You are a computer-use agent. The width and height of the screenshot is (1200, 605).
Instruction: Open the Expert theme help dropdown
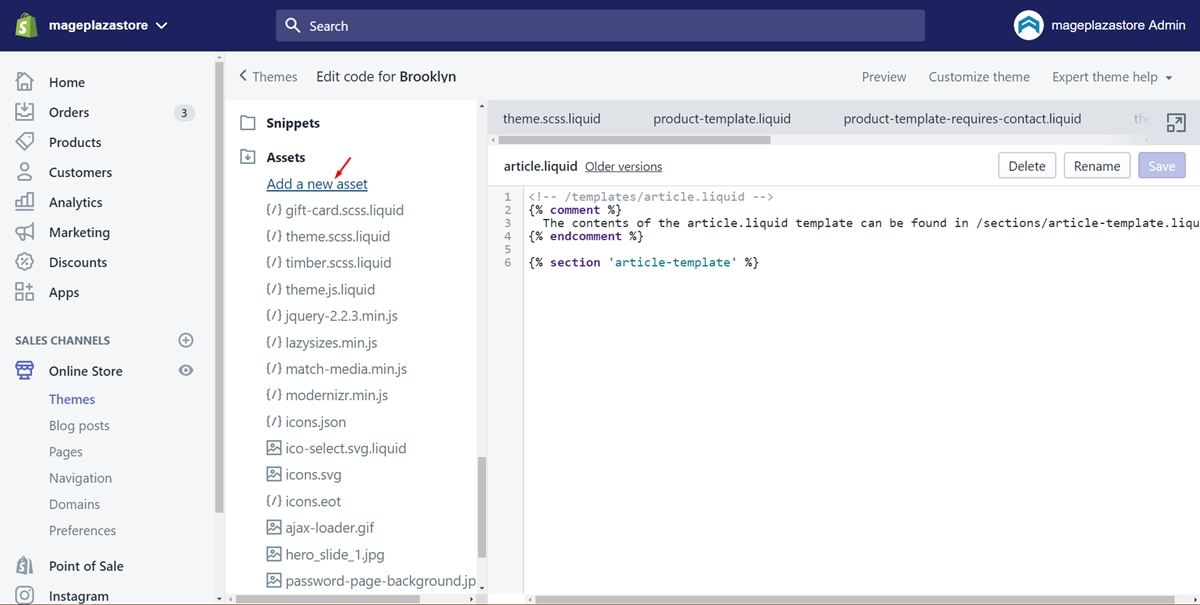pyautogui.click(x=1112, y=77)
